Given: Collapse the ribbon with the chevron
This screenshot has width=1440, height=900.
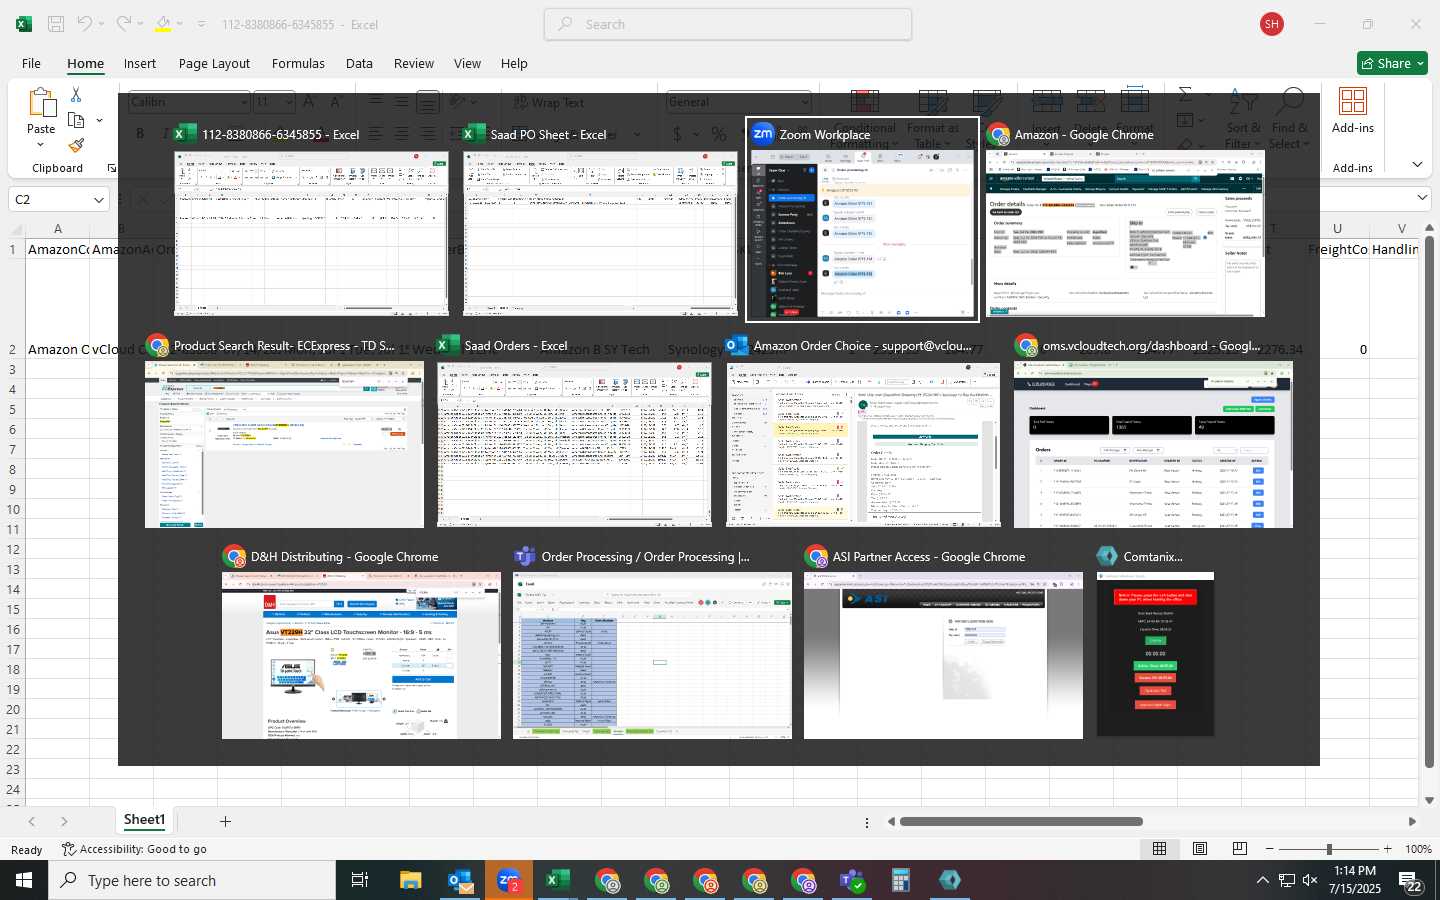Looking at the screenshot, I should coord(1417,164).
